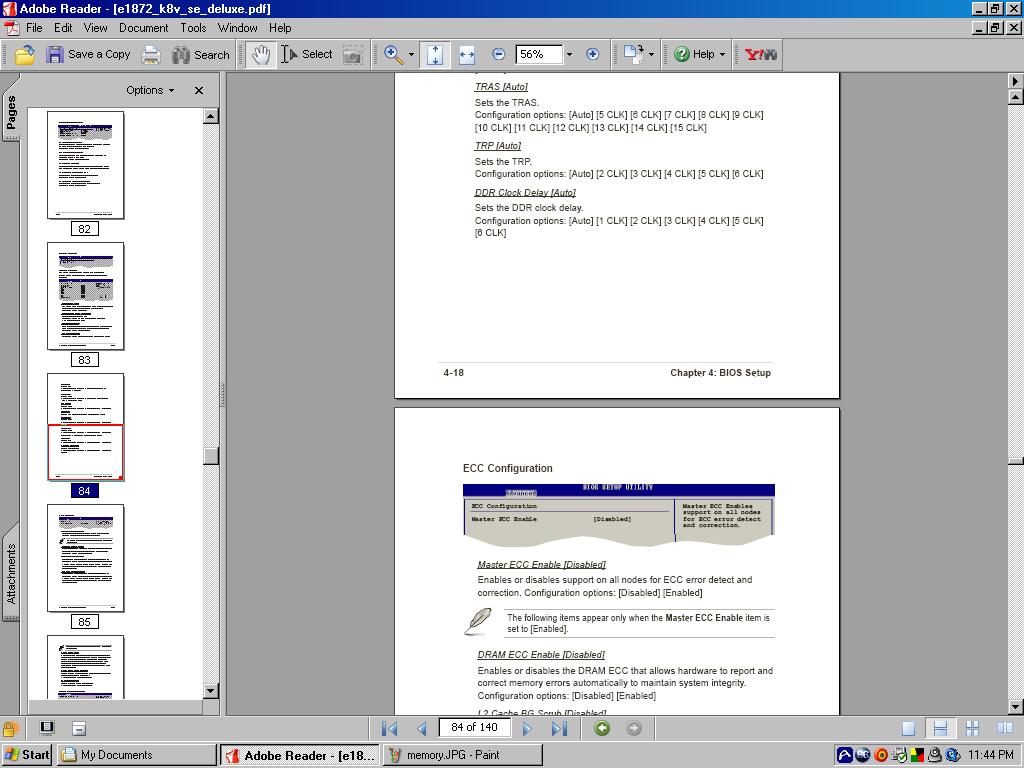Open a file with the folder icon

pos(25,55)
